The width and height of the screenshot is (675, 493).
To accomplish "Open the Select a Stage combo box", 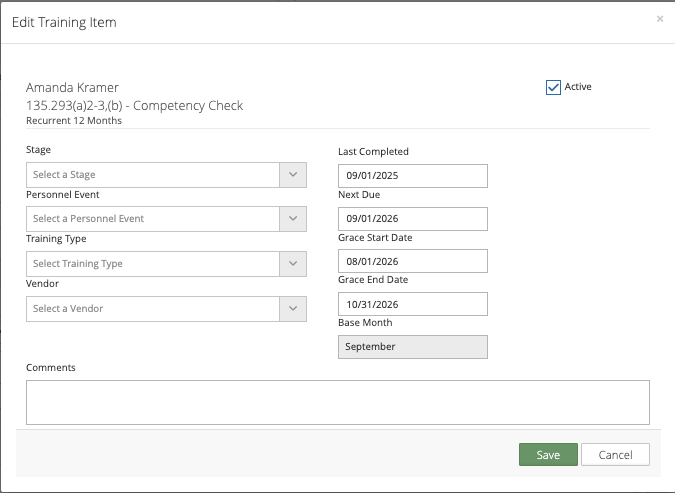I will 152,175.
